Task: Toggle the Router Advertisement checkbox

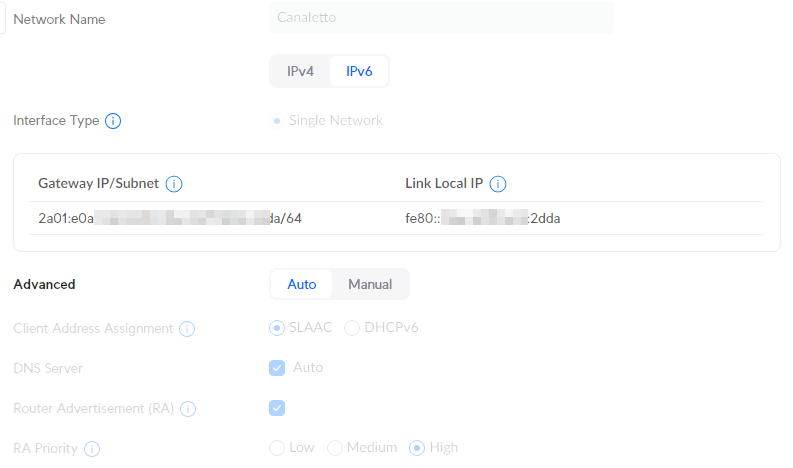Action: click(x=277, y=408)
